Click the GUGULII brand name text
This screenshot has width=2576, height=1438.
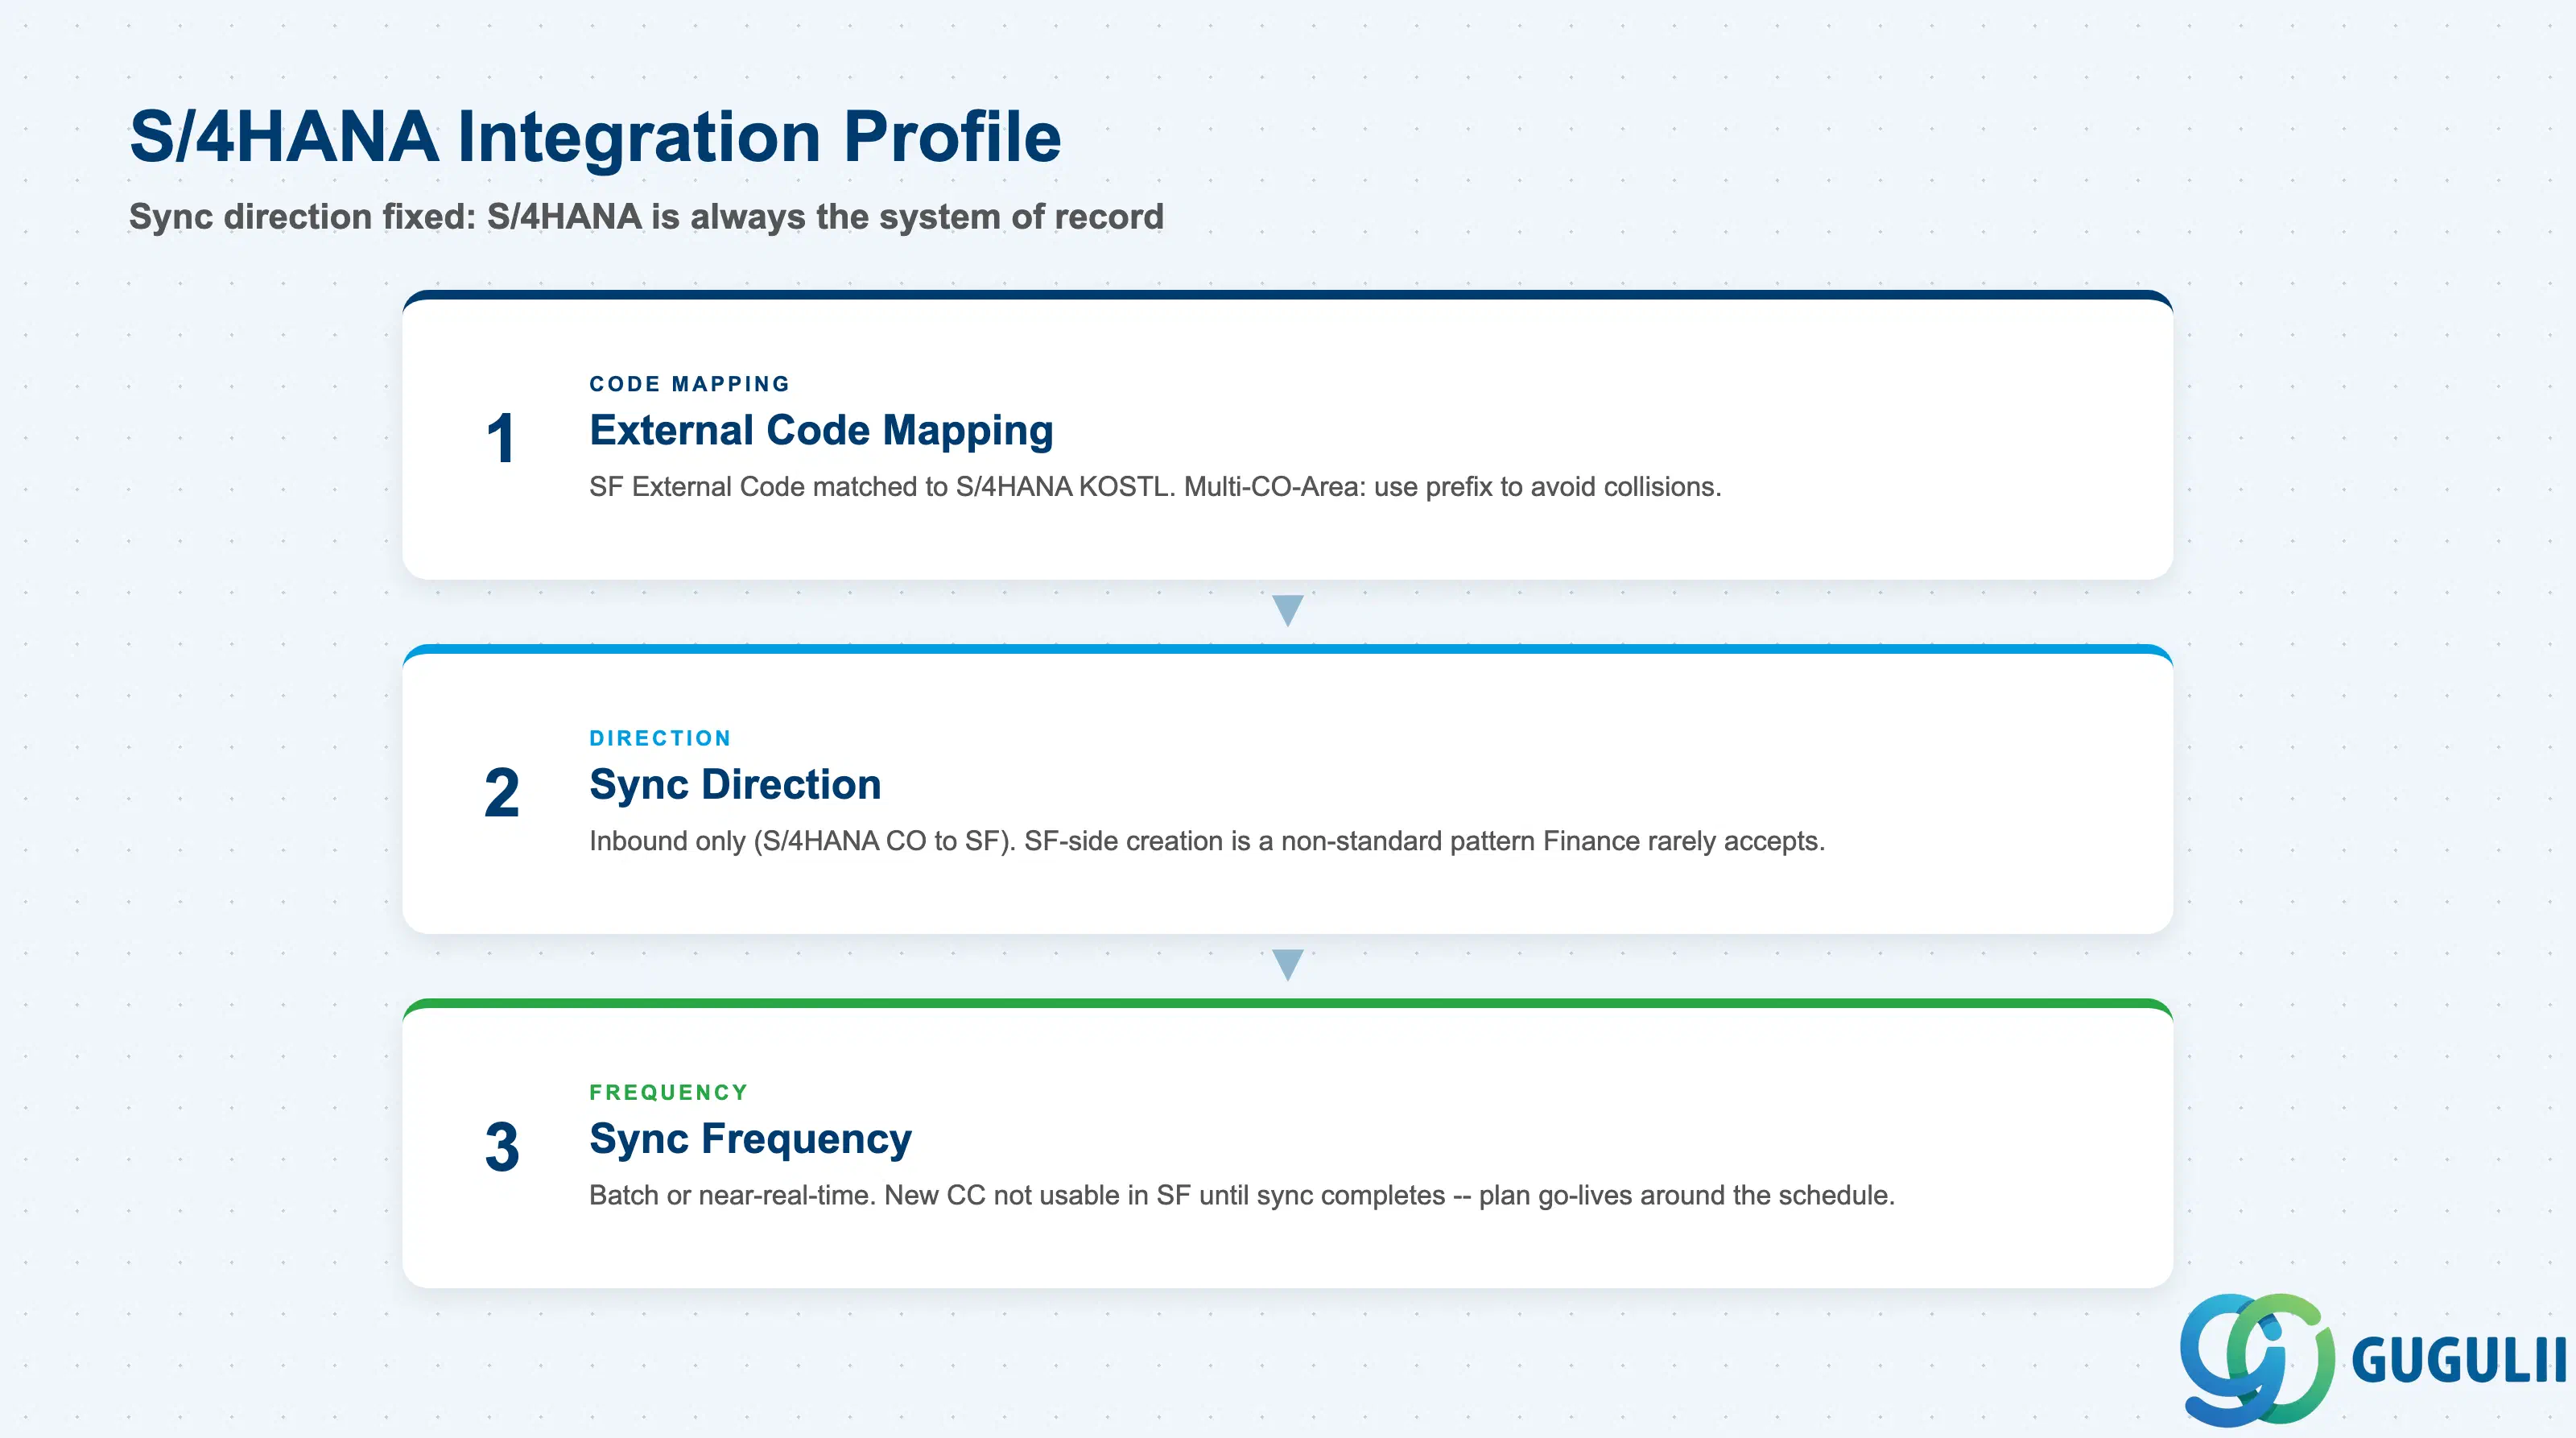[x=2459, y=1360]
